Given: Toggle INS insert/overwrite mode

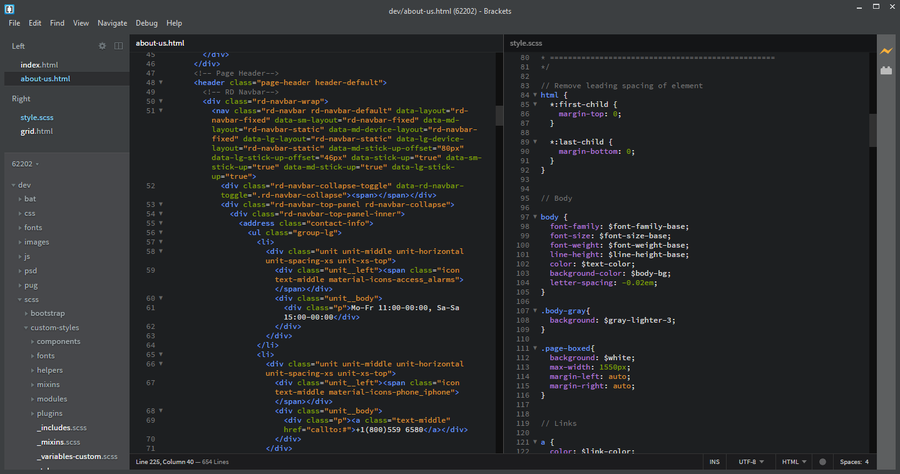Looking at the screenshot, I should (714, 462).
